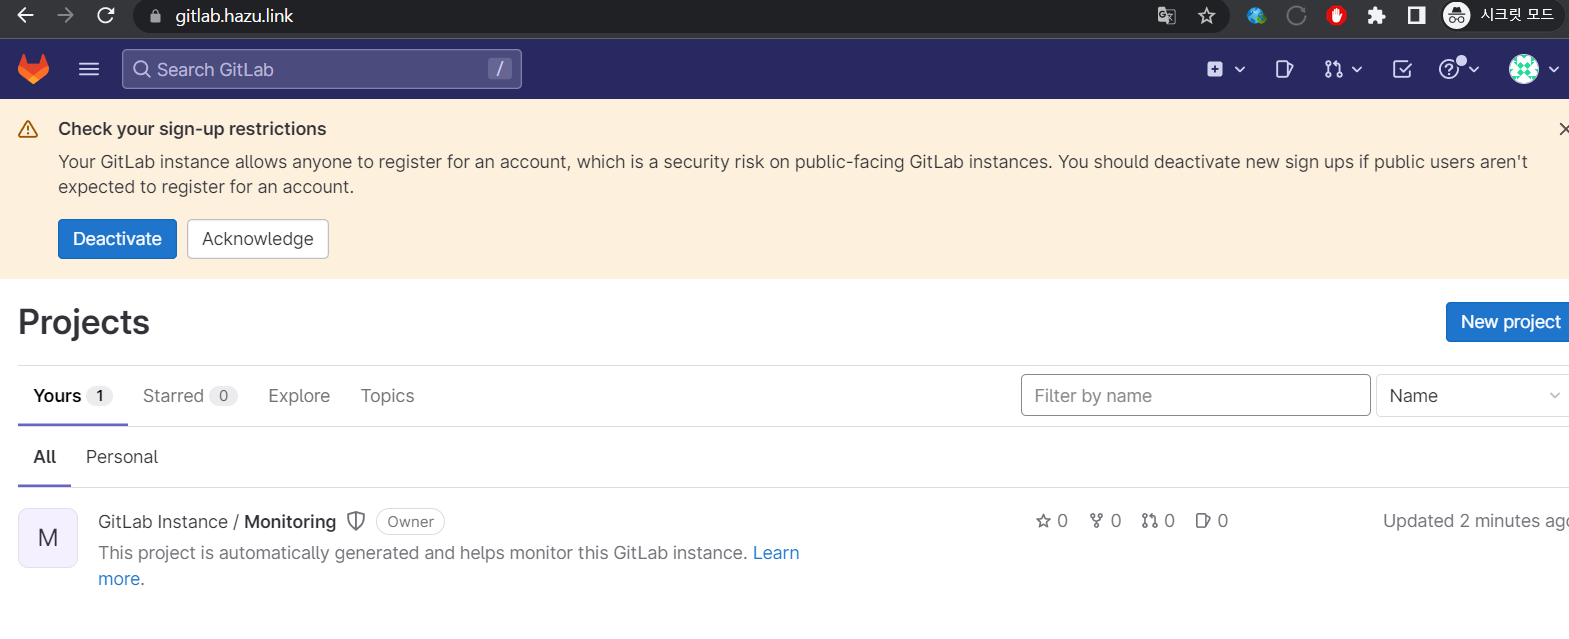Screen dimensions: 1569x639
Task: Click the Check your sign-up restrictions heading
Action: pos(192,129)
